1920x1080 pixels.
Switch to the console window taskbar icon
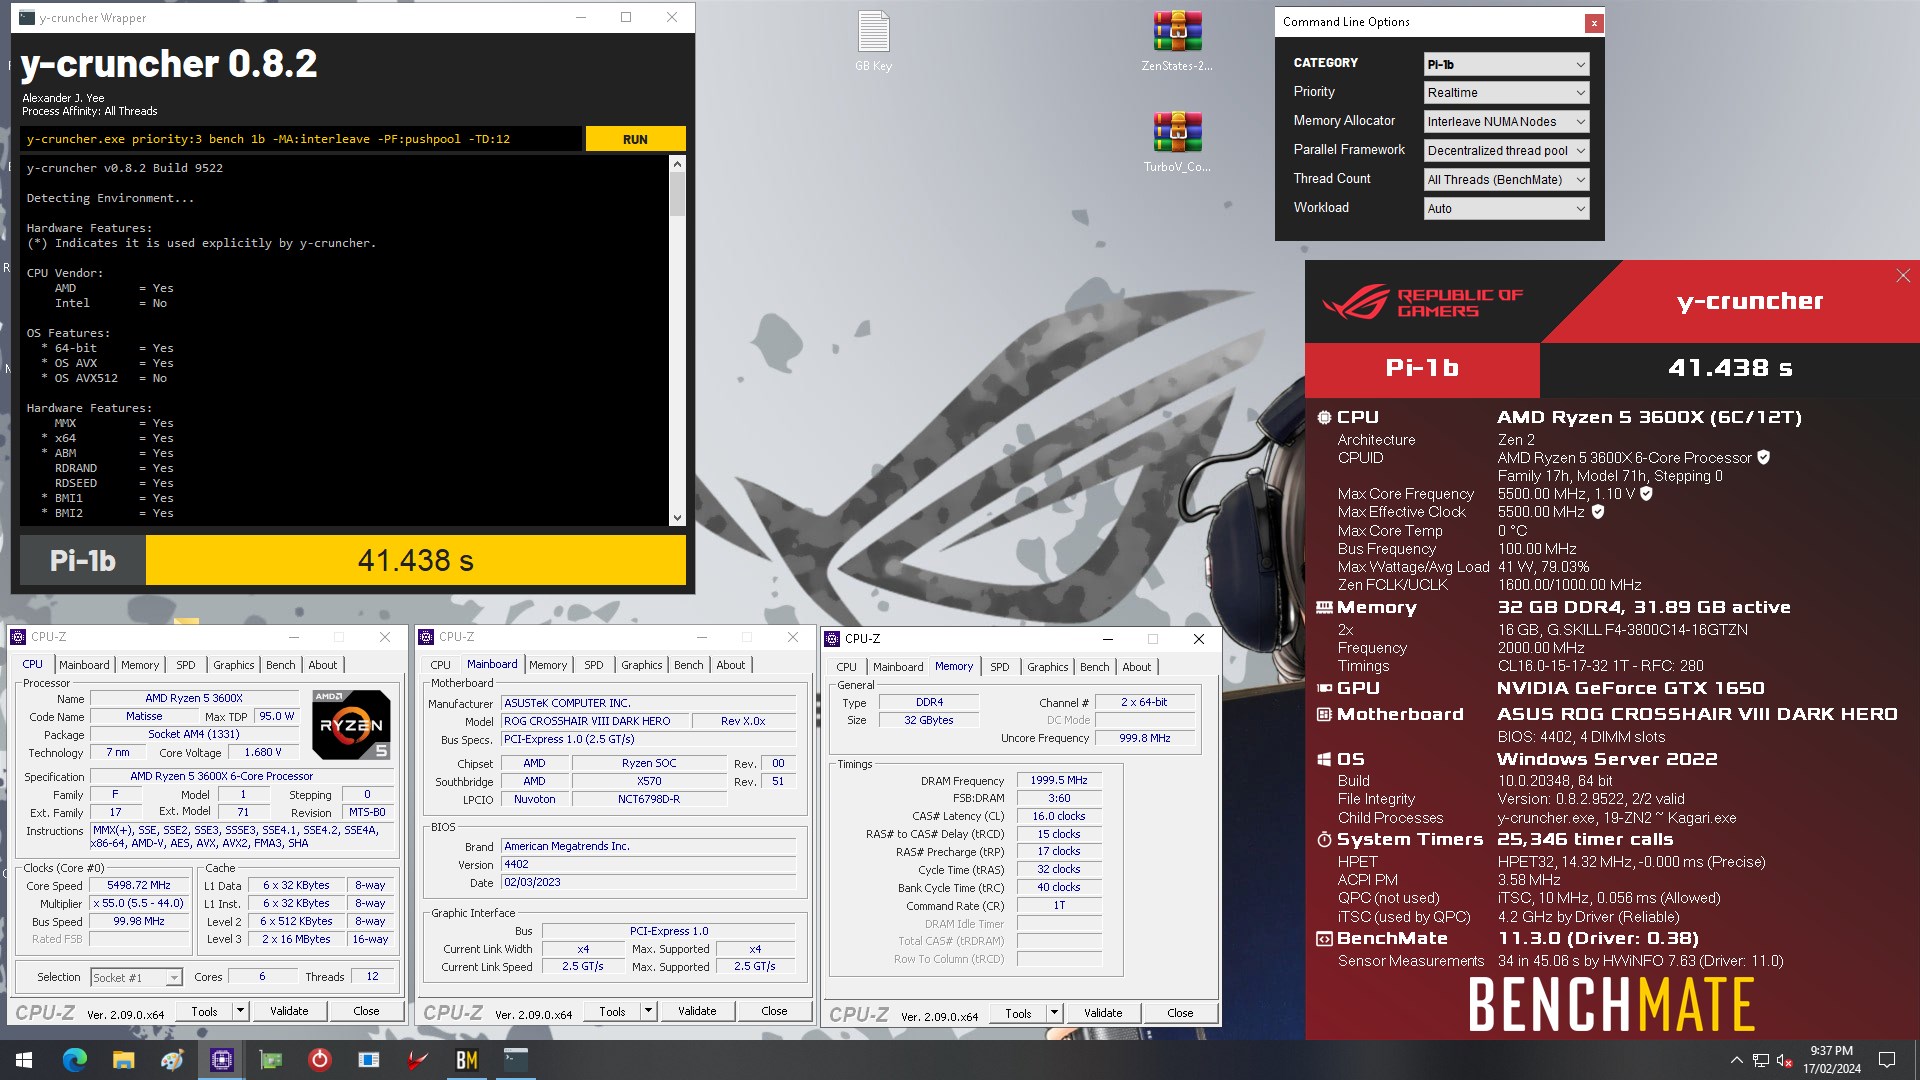tap(515, 1060)
